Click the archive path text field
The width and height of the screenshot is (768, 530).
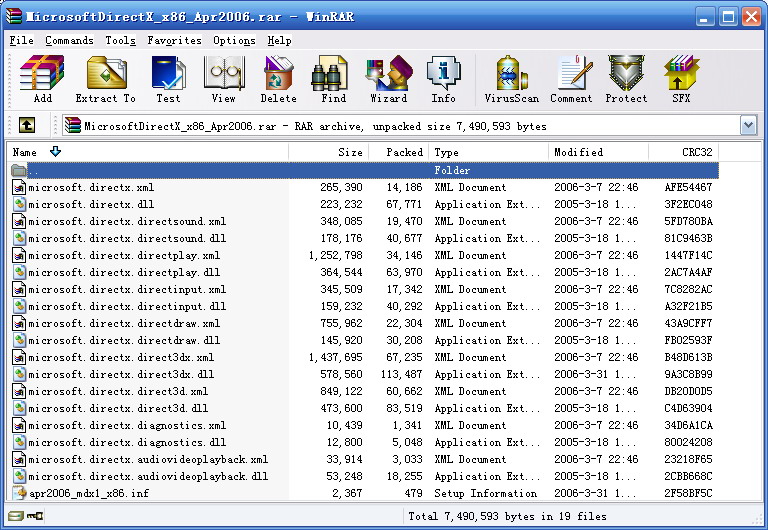click(x=401, y=125)
